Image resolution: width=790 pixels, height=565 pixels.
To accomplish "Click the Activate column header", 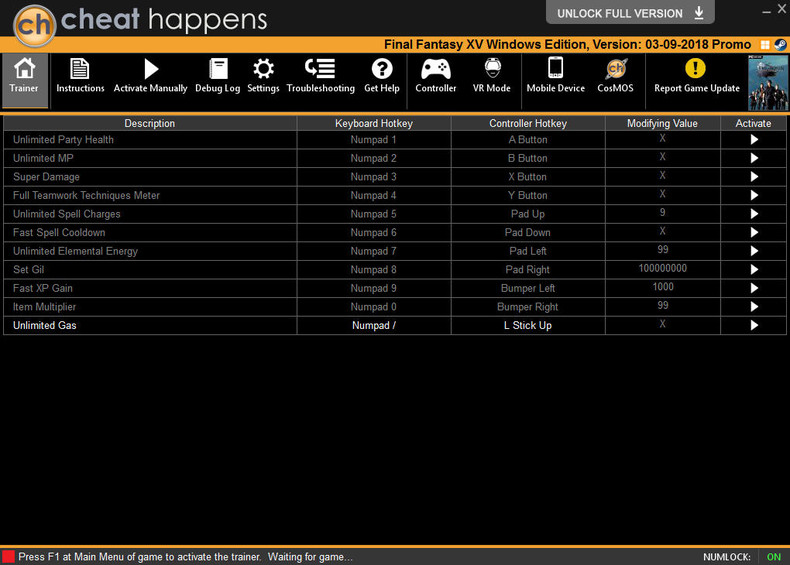I will pyautogui.click(x=753, y=123).
